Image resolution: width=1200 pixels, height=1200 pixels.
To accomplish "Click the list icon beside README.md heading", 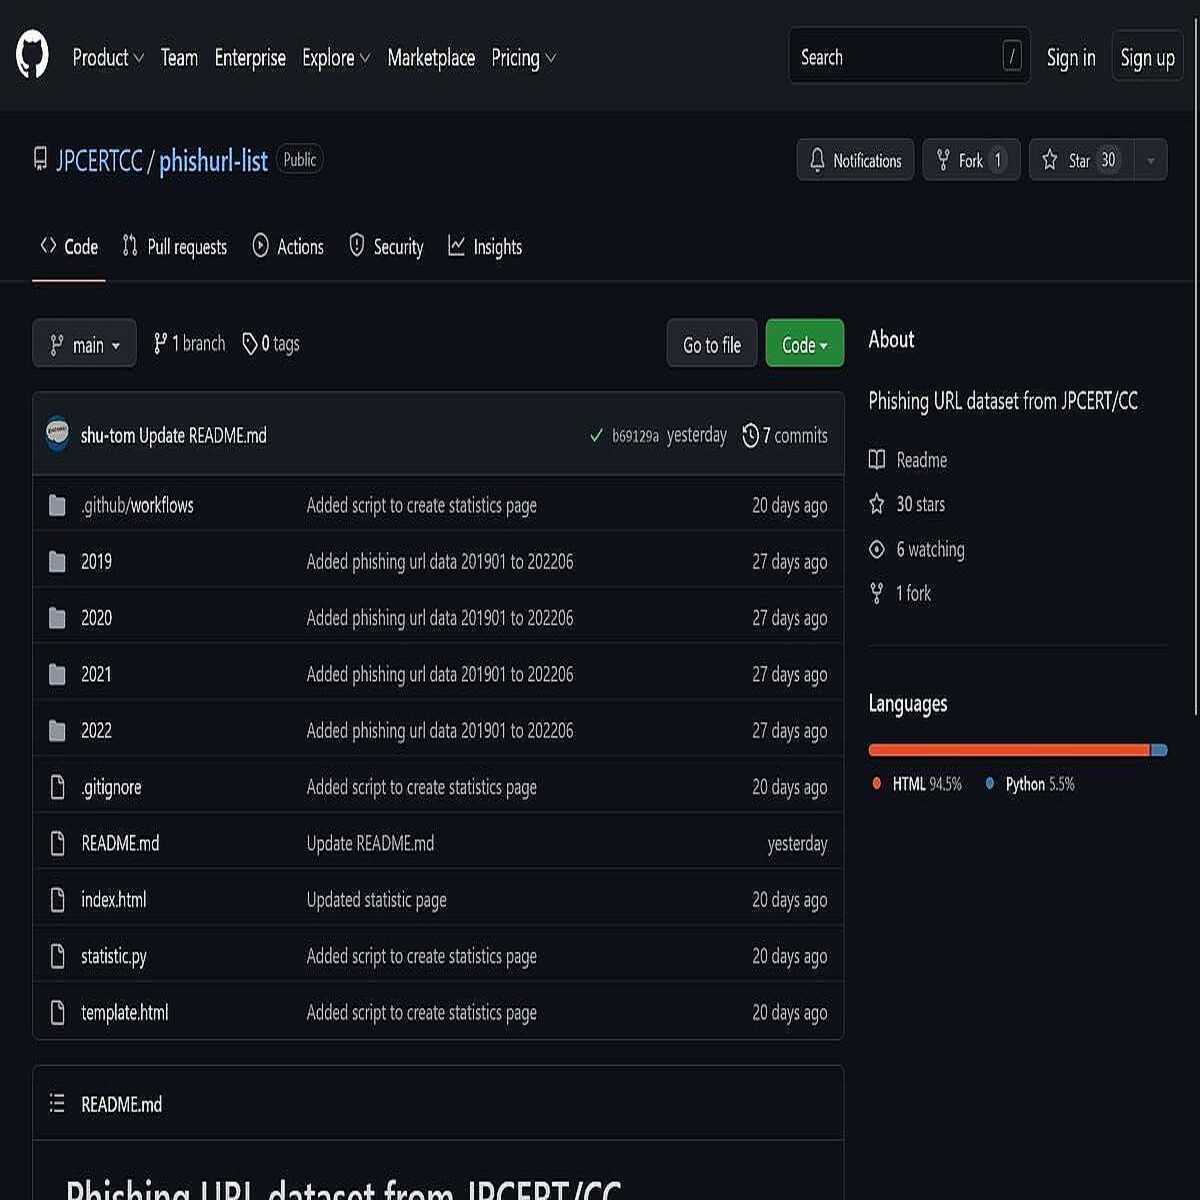I will (x=59, y=1103).
